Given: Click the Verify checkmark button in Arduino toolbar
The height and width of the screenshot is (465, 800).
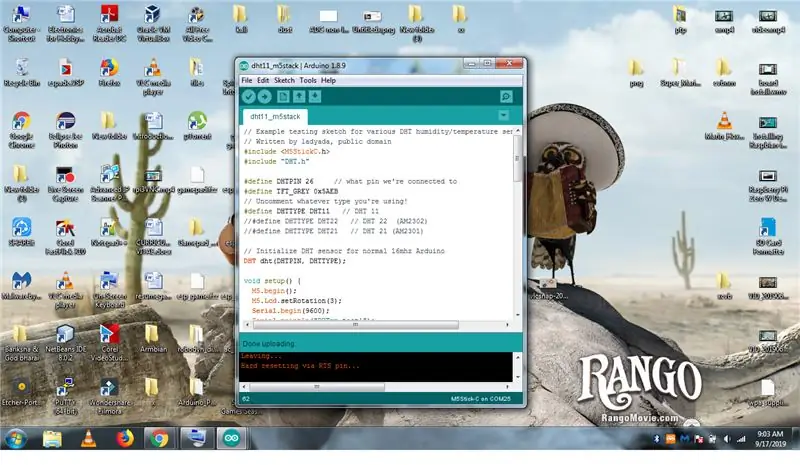Looking at the screenshot, I should click(248, 96).
